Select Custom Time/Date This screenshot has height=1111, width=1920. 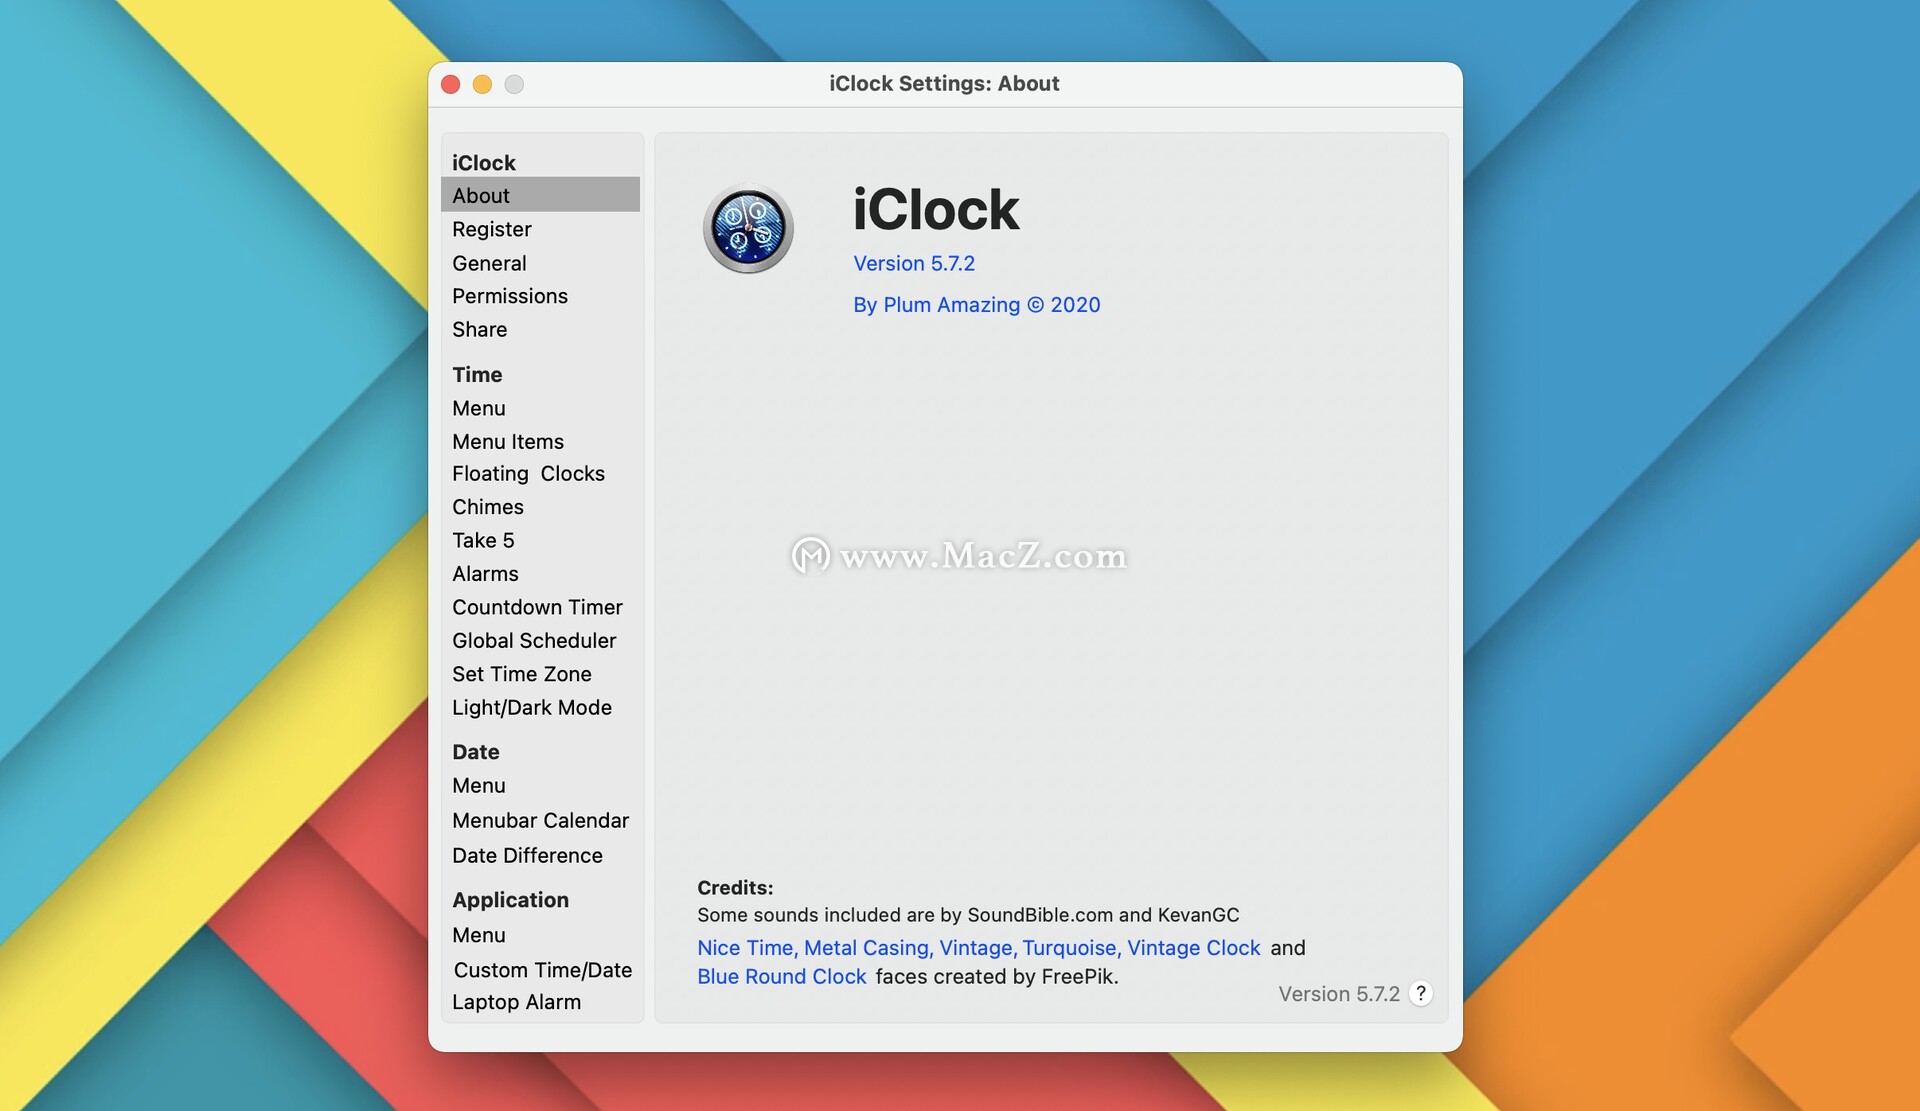coord(543,970)
